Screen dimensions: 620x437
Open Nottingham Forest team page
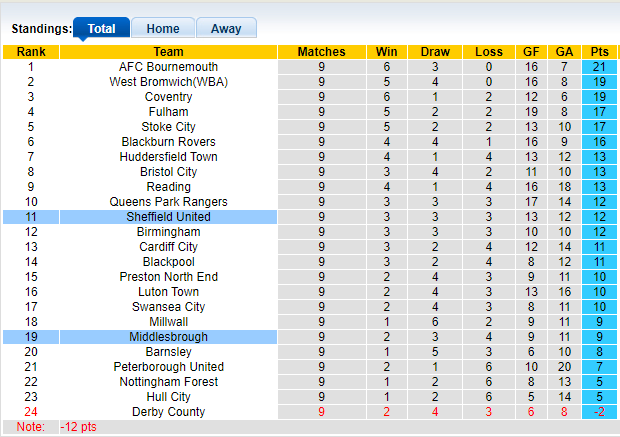[168, 382]
